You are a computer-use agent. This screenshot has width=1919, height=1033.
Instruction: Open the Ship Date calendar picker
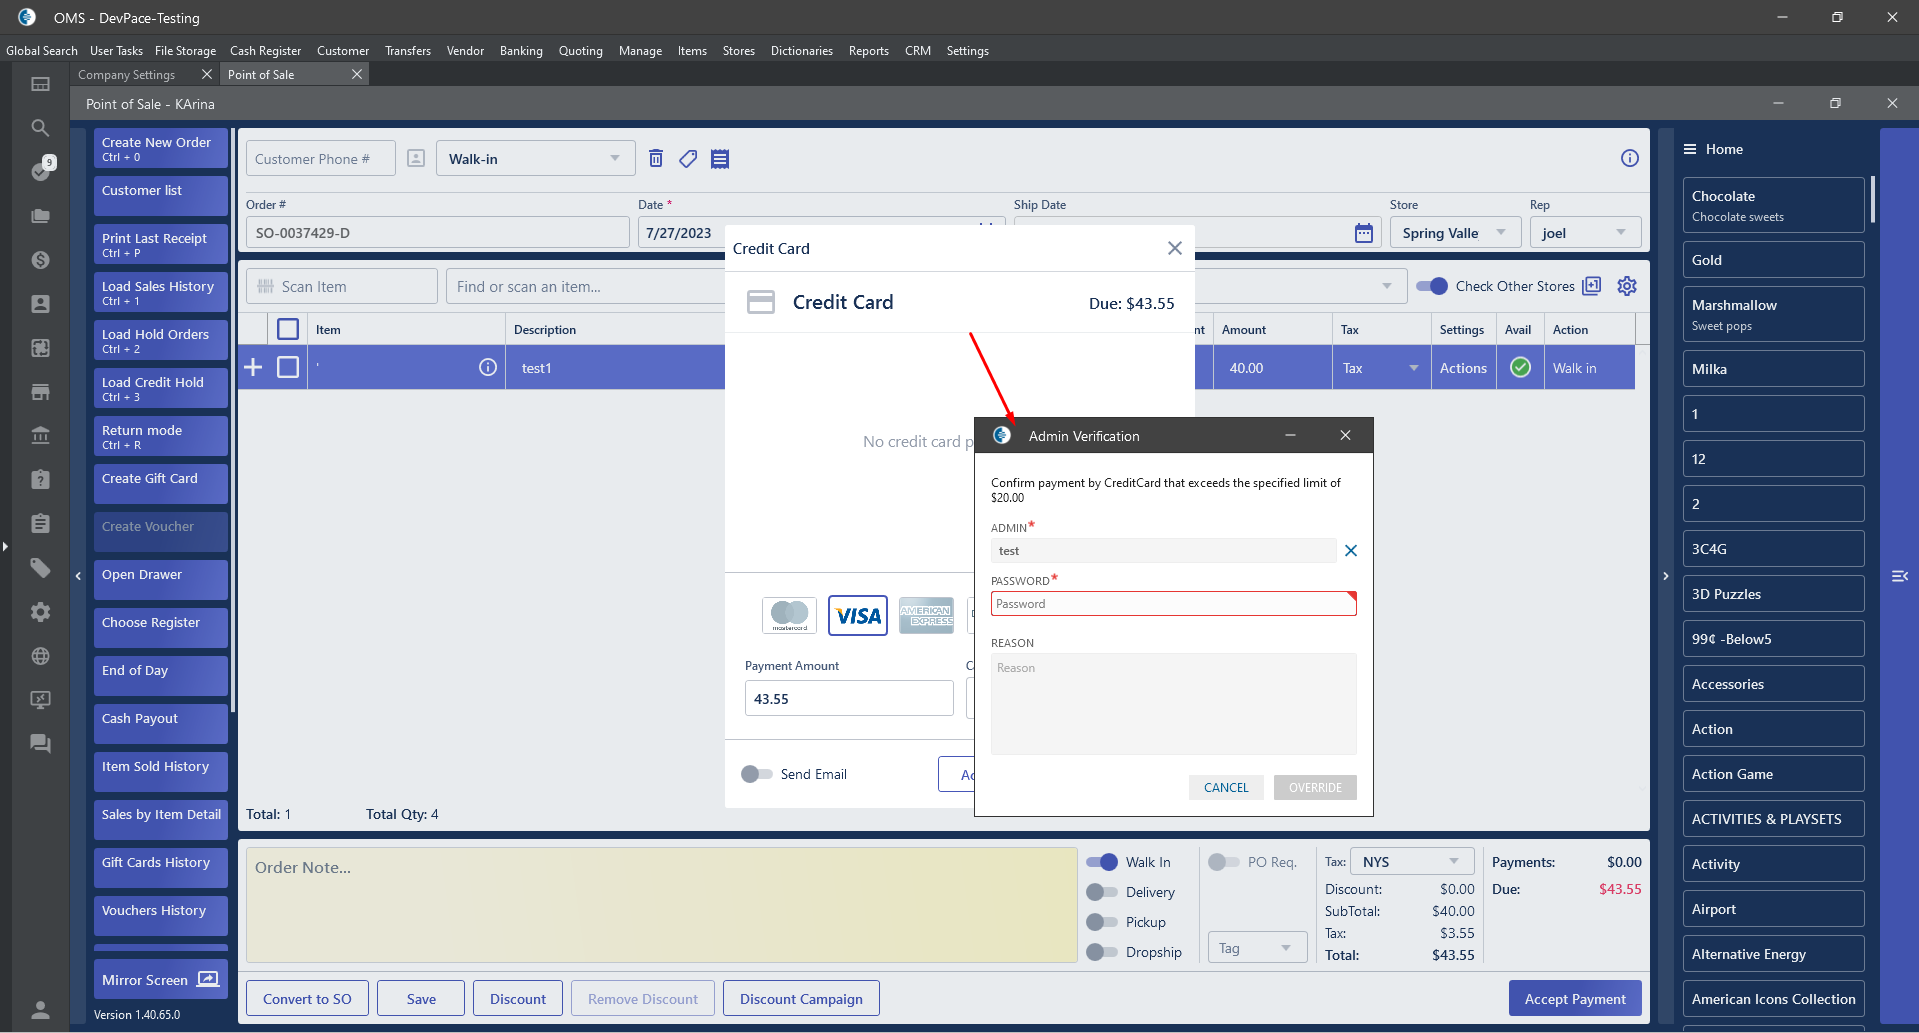[1364, 233]
